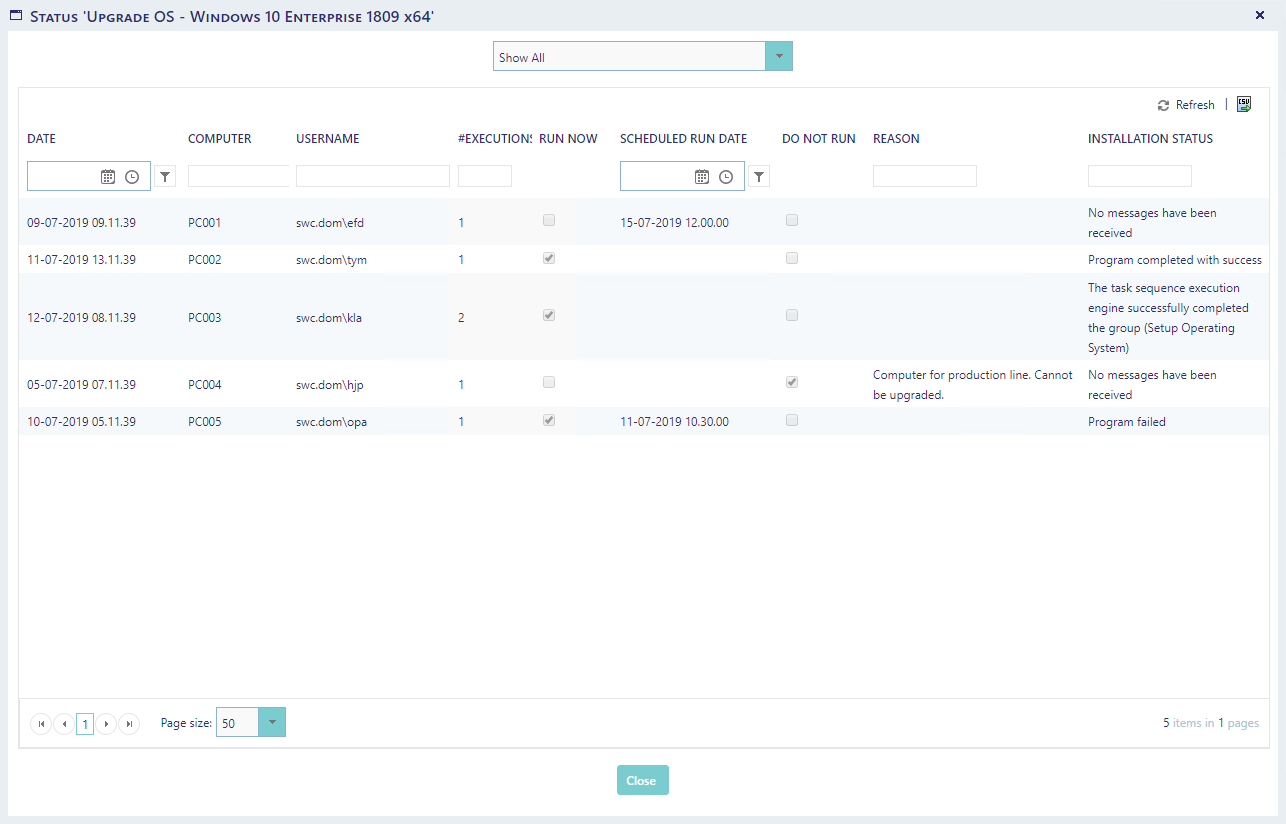This screenshot has height=824, width=1286.
Task: Click the filter funnel next to Date
Action: pos(165,177)
